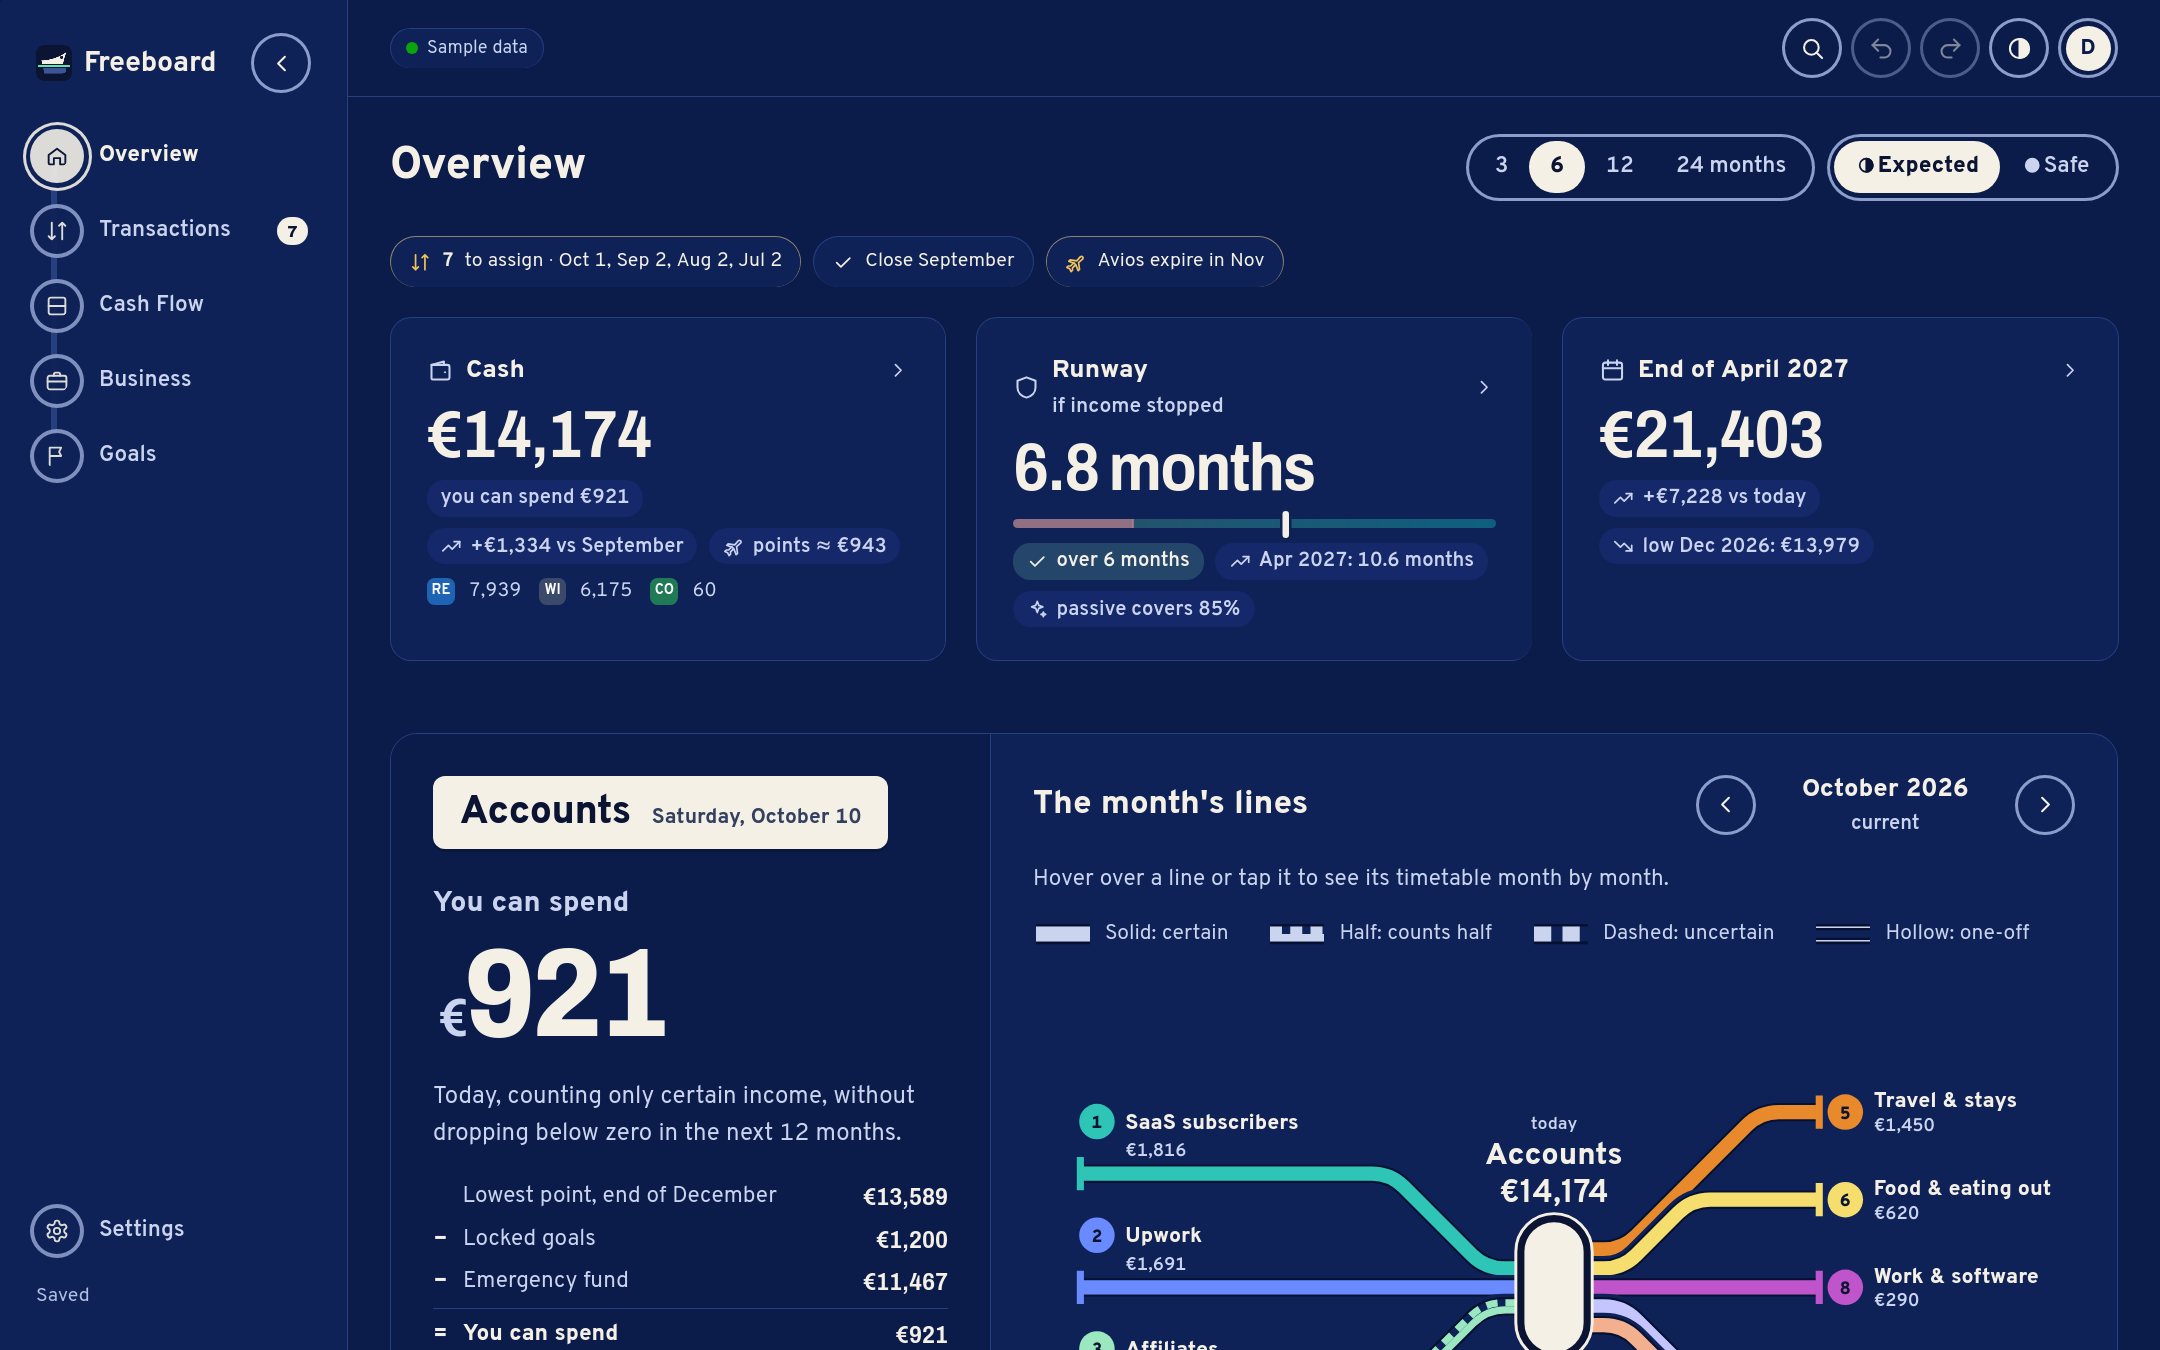
Task: Click the SaaS subscribers line node 1
Action: click(x=1097, y=1122)
